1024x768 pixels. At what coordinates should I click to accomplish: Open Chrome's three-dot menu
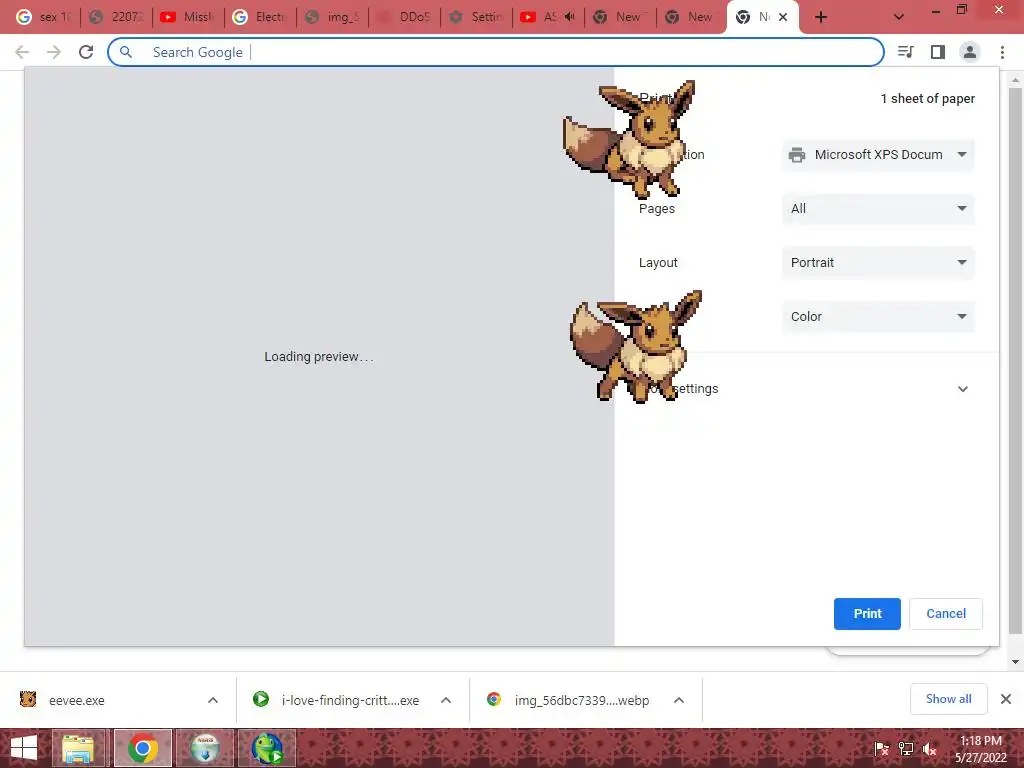click(x=1002, y=52)
